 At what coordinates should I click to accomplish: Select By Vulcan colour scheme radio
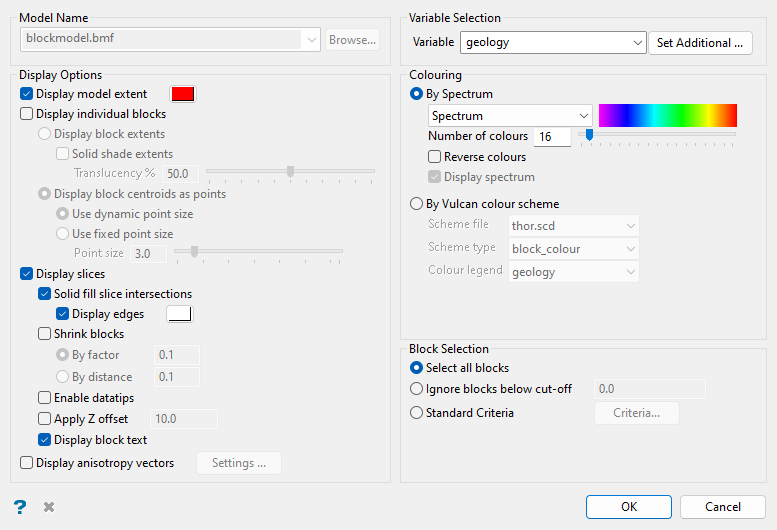[418, 204]
